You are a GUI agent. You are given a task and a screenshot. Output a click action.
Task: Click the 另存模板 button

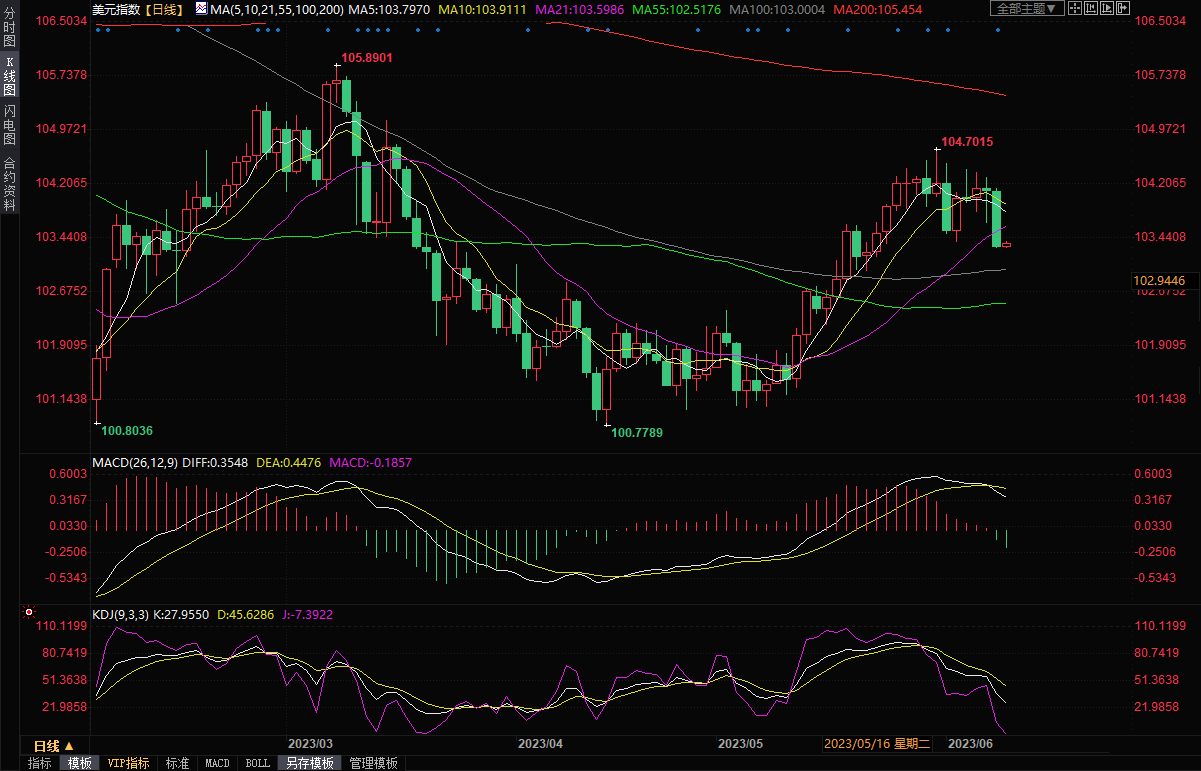(309, 763)
